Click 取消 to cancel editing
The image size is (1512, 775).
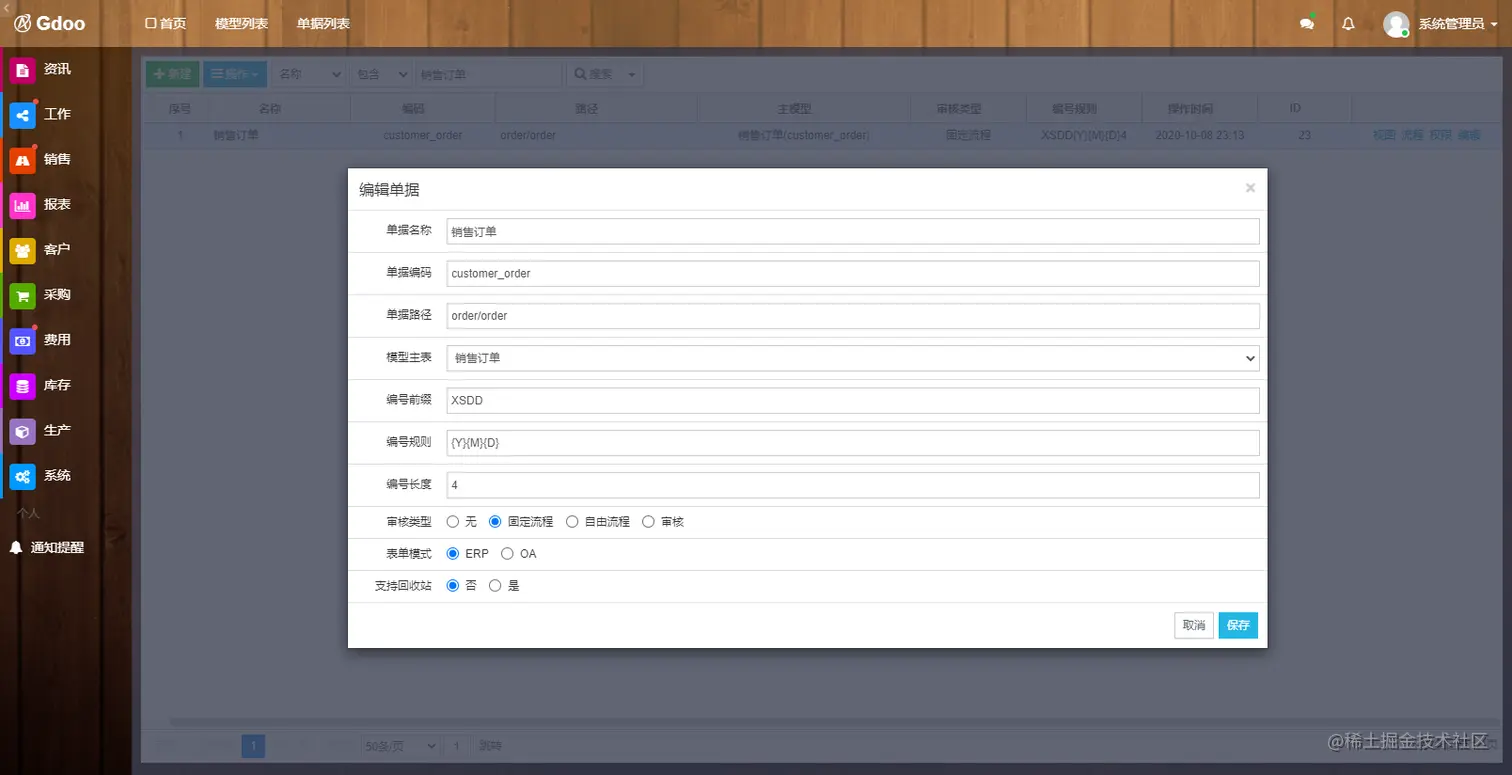click(x=1194, y=625)
